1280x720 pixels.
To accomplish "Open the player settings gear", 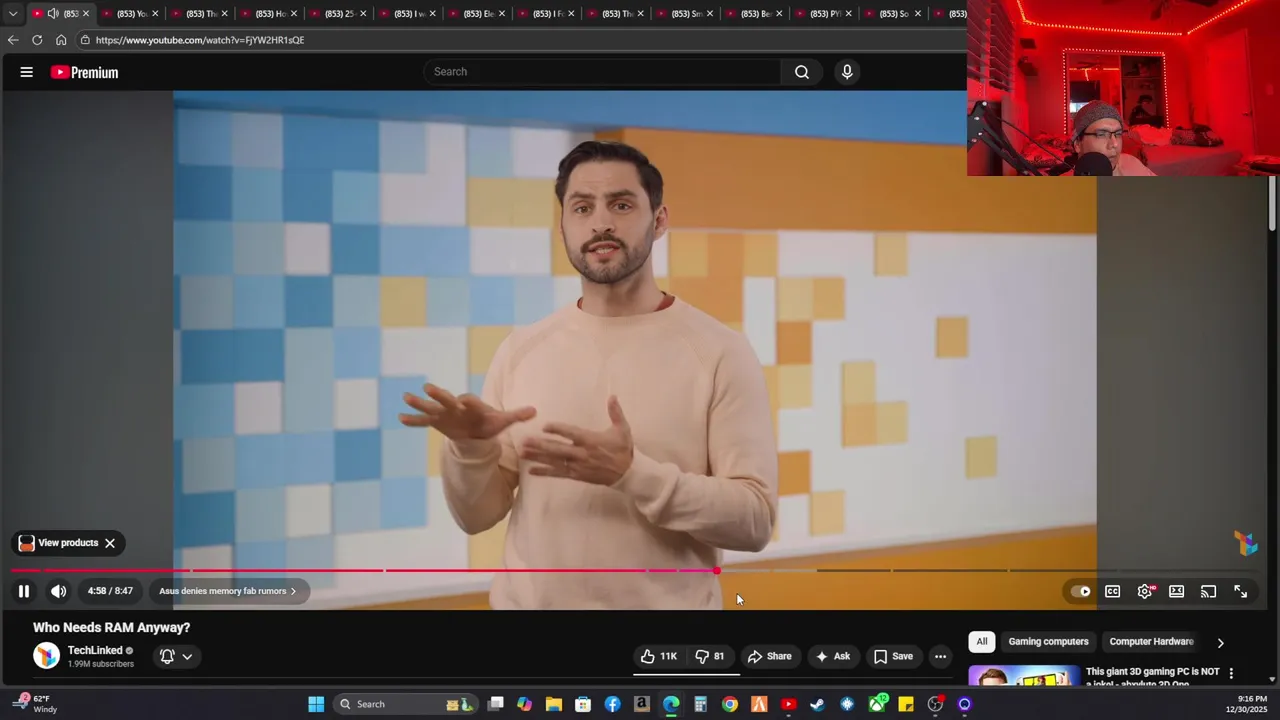I will tap(1145, 591).
